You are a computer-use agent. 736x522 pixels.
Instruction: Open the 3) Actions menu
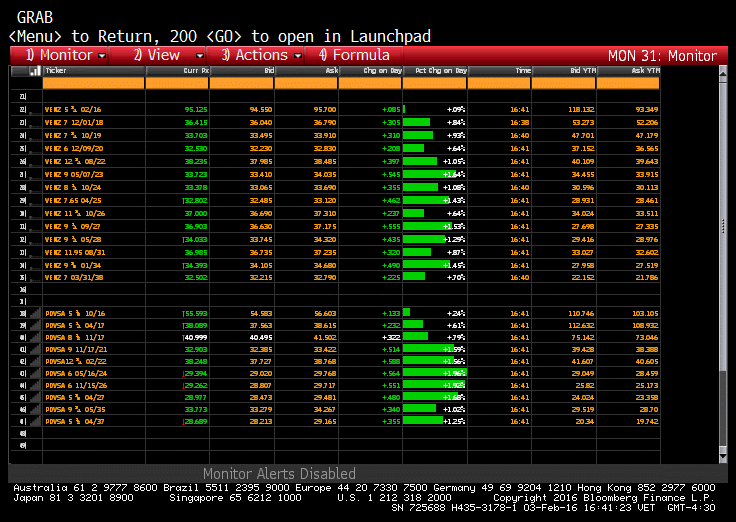255,55
